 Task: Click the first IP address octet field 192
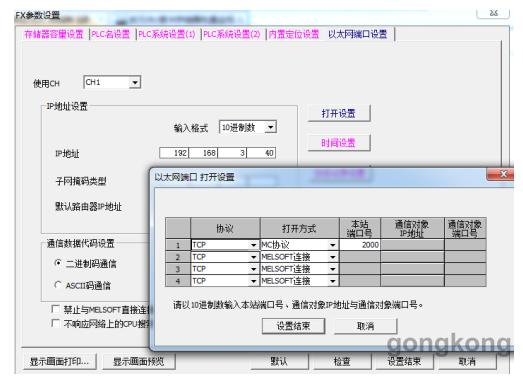tap(174, 153)
